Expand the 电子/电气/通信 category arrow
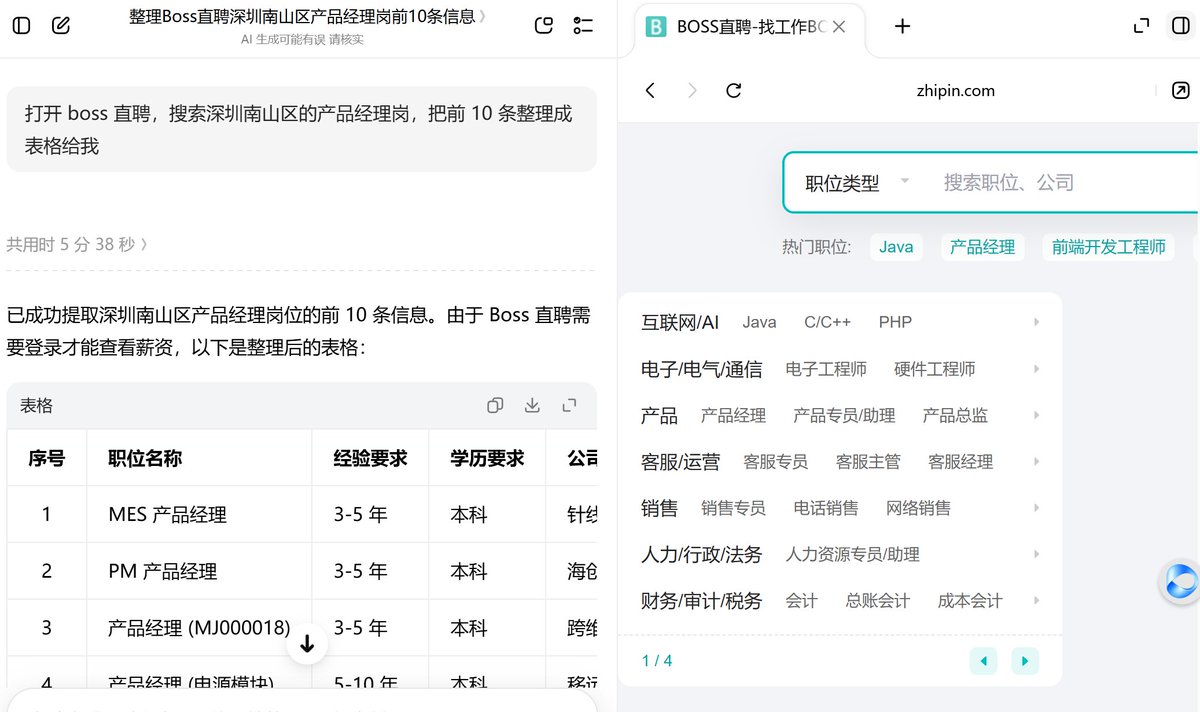The image size is (1200, 712). click(x=1036, y=369)
